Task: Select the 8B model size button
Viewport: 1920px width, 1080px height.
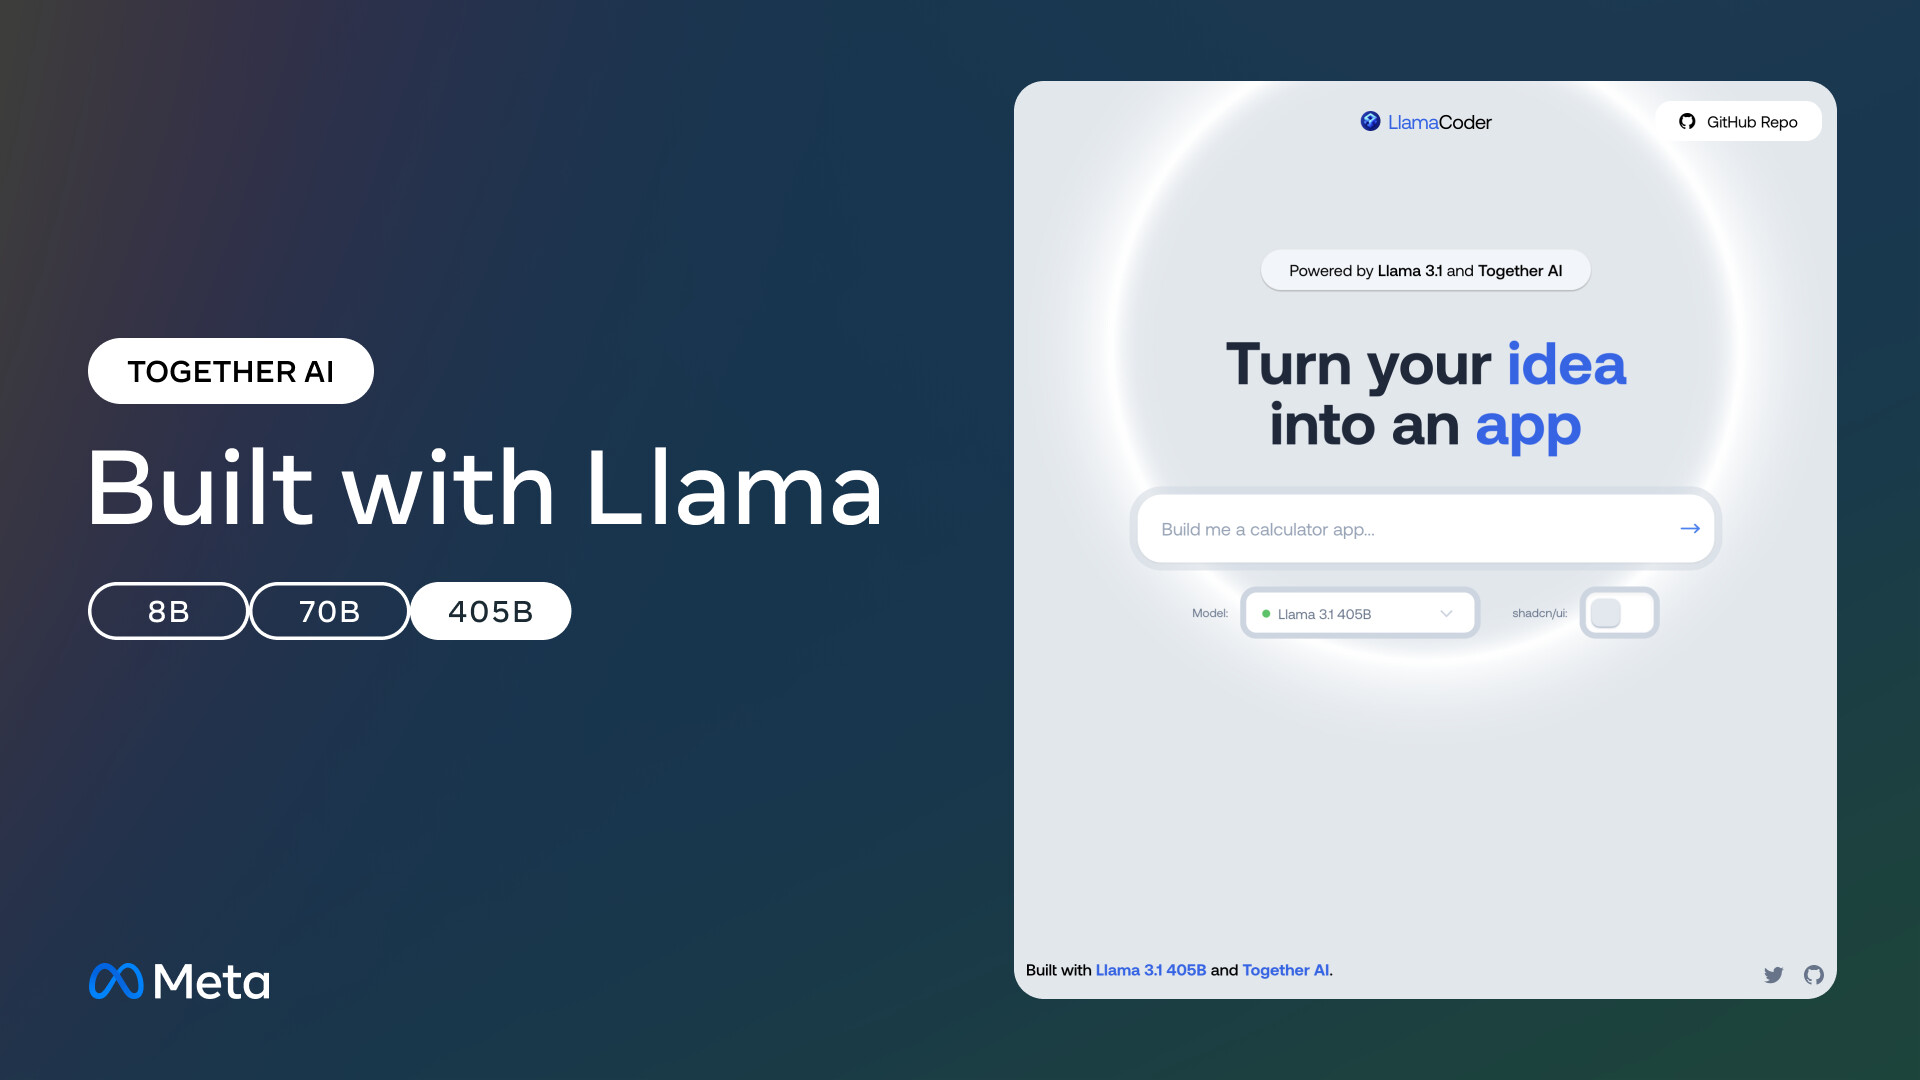Action: (167, 611)
